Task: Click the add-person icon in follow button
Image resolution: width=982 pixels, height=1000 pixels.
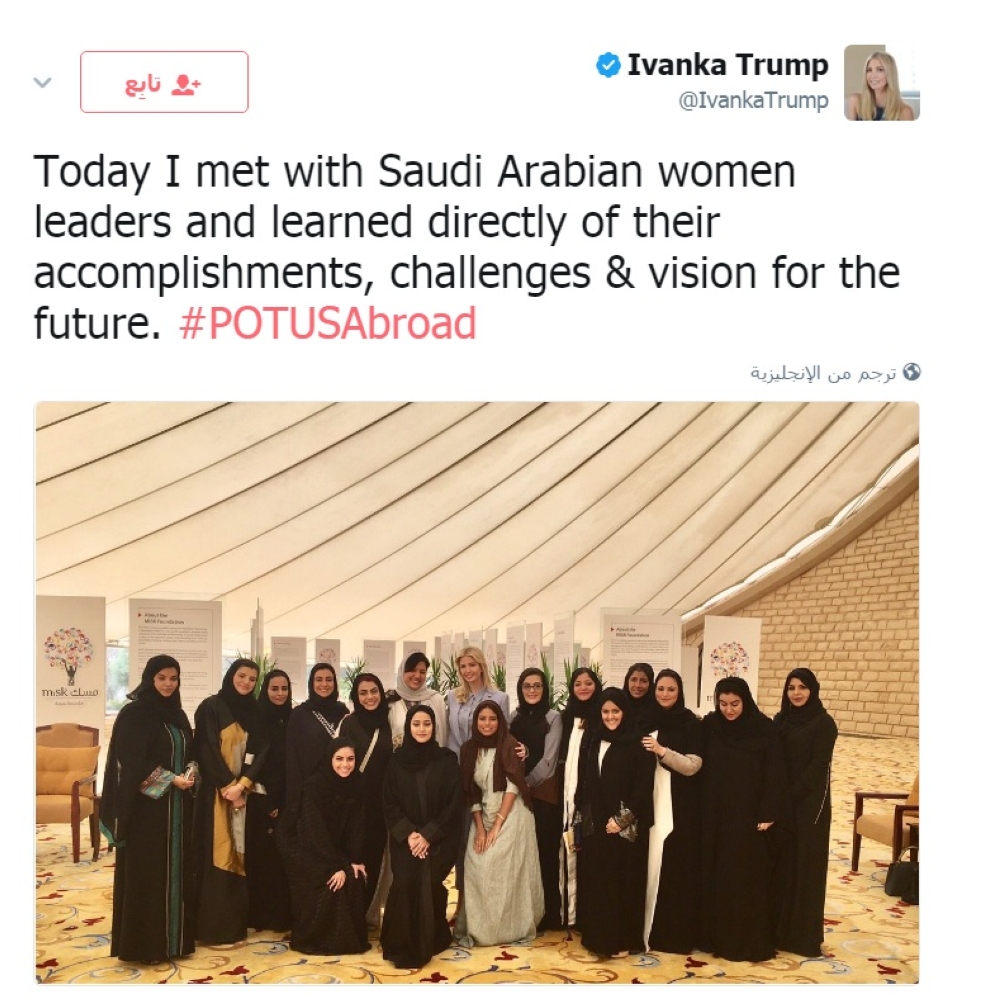Action: click(x=186, y=84)
